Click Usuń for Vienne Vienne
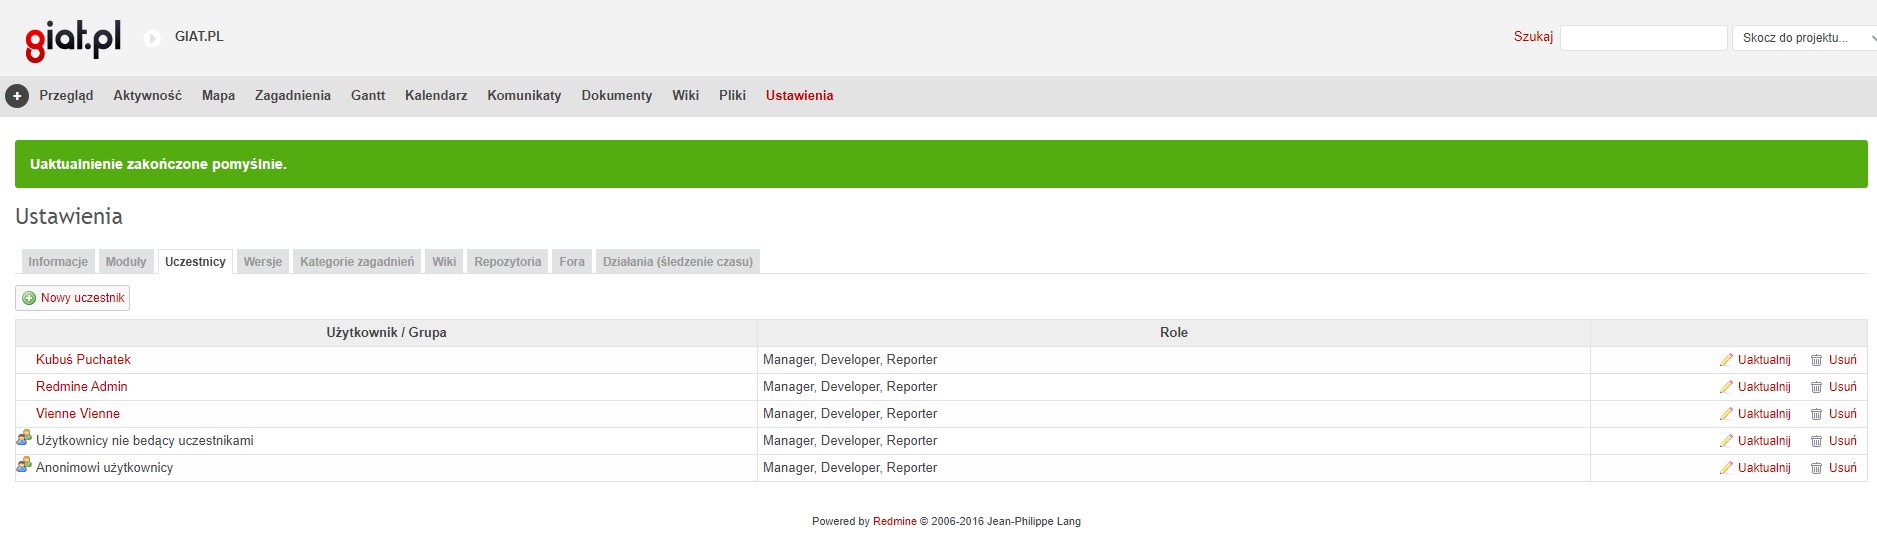Viewport: 1877px width, 553px height. [1843, 414]
